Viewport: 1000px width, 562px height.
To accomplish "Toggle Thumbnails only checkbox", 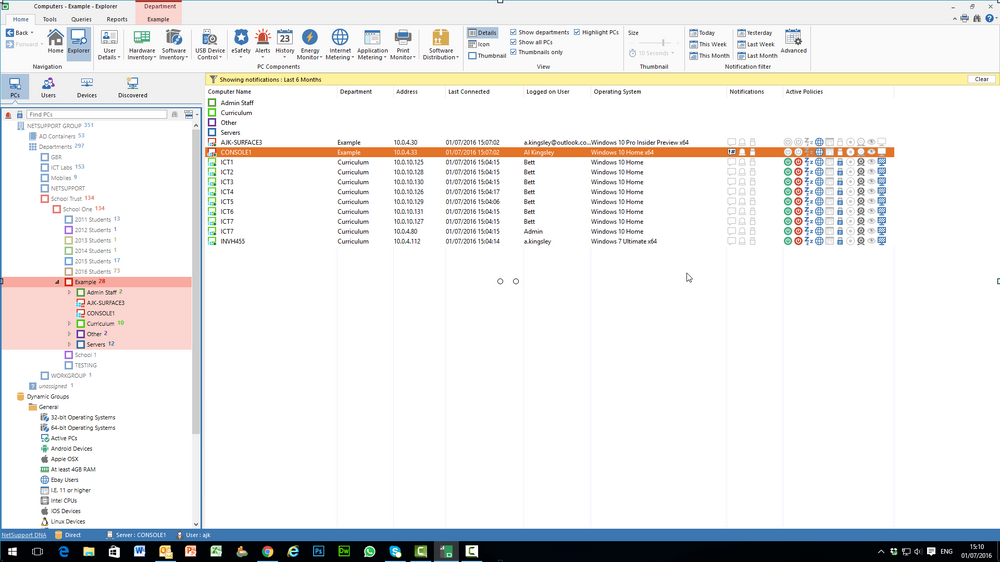I will 513,52.
